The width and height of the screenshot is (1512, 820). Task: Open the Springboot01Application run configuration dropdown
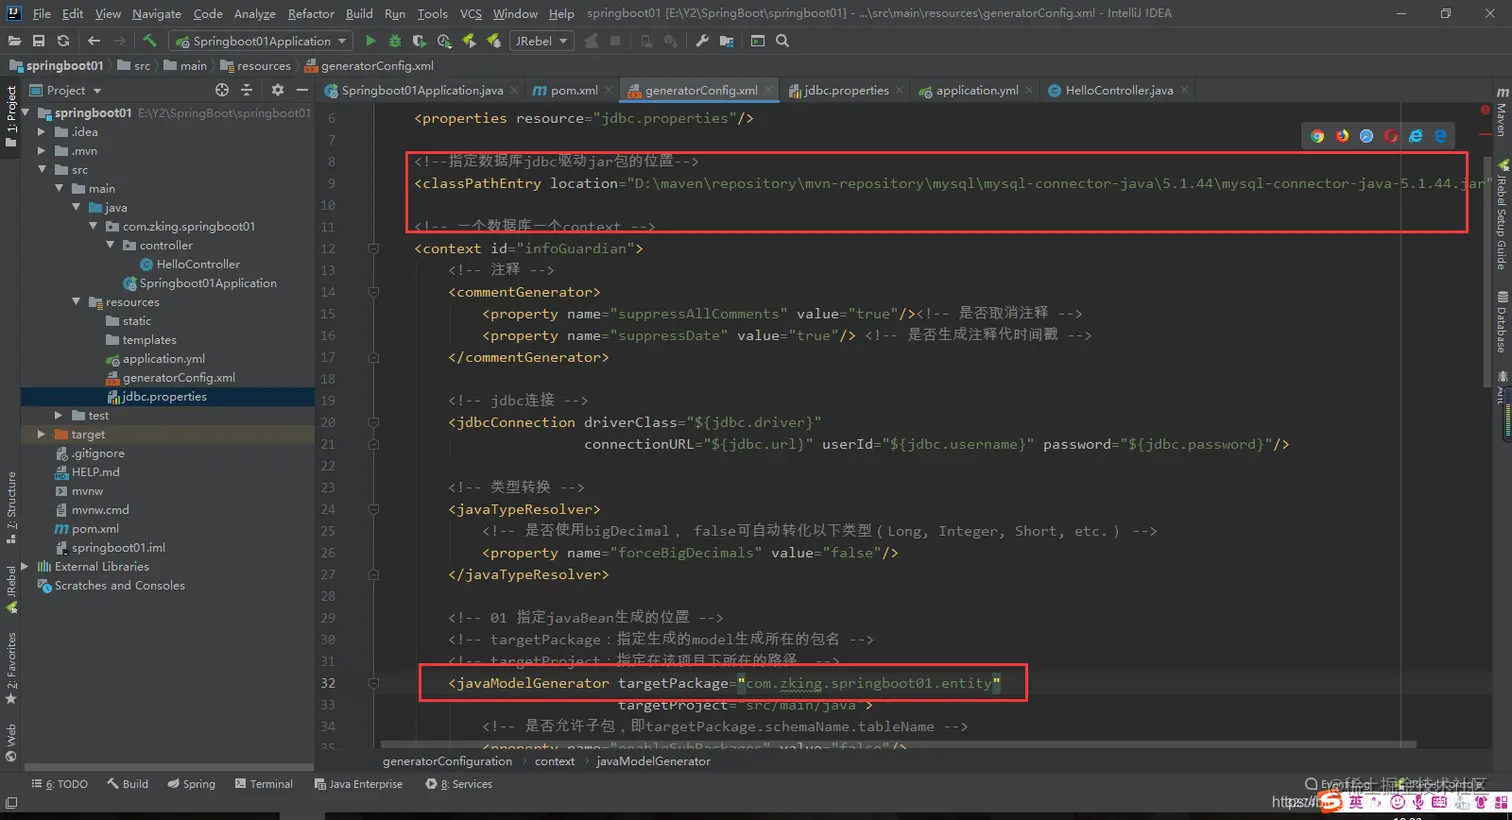click(x=261, y=41)
